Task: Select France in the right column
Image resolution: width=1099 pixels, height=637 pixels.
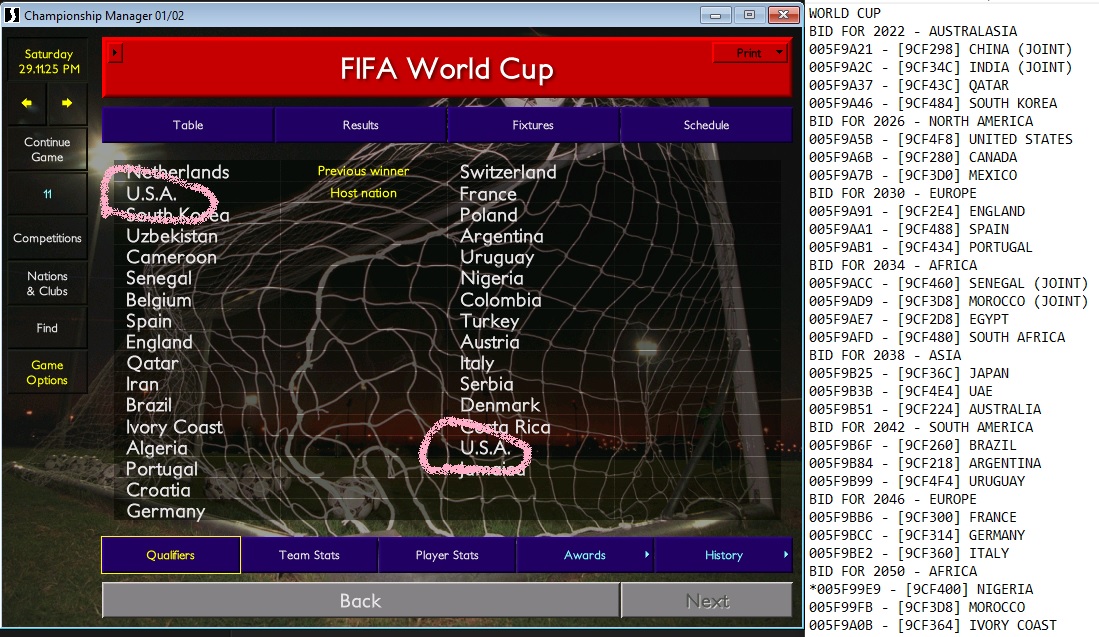Action: click(488, 194)
